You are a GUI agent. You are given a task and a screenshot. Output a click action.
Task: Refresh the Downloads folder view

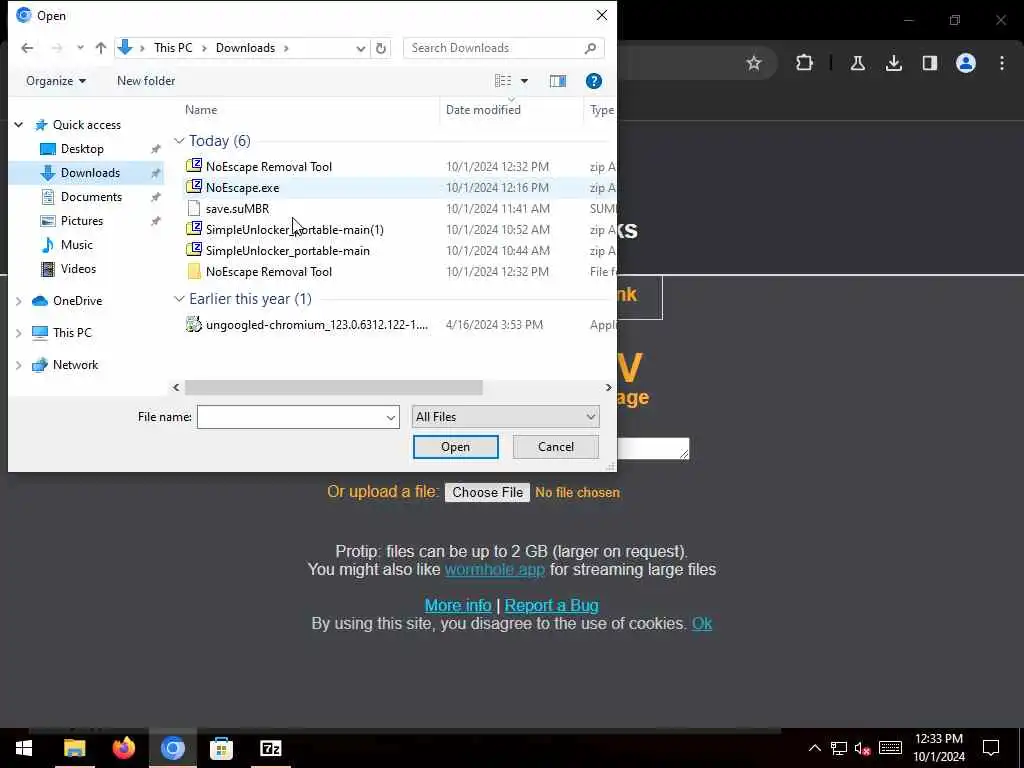(x=381, y=48)
